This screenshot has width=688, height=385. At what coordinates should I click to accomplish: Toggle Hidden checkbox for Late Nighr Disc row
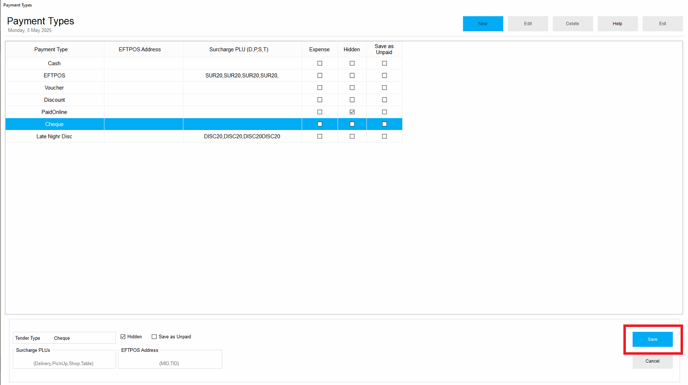coord(352,137)
